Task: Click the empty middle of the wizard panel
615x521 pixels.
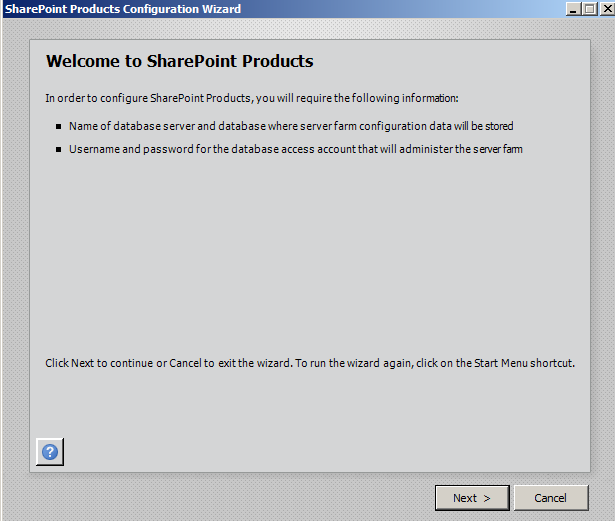Action: click(x=310, y=250)
